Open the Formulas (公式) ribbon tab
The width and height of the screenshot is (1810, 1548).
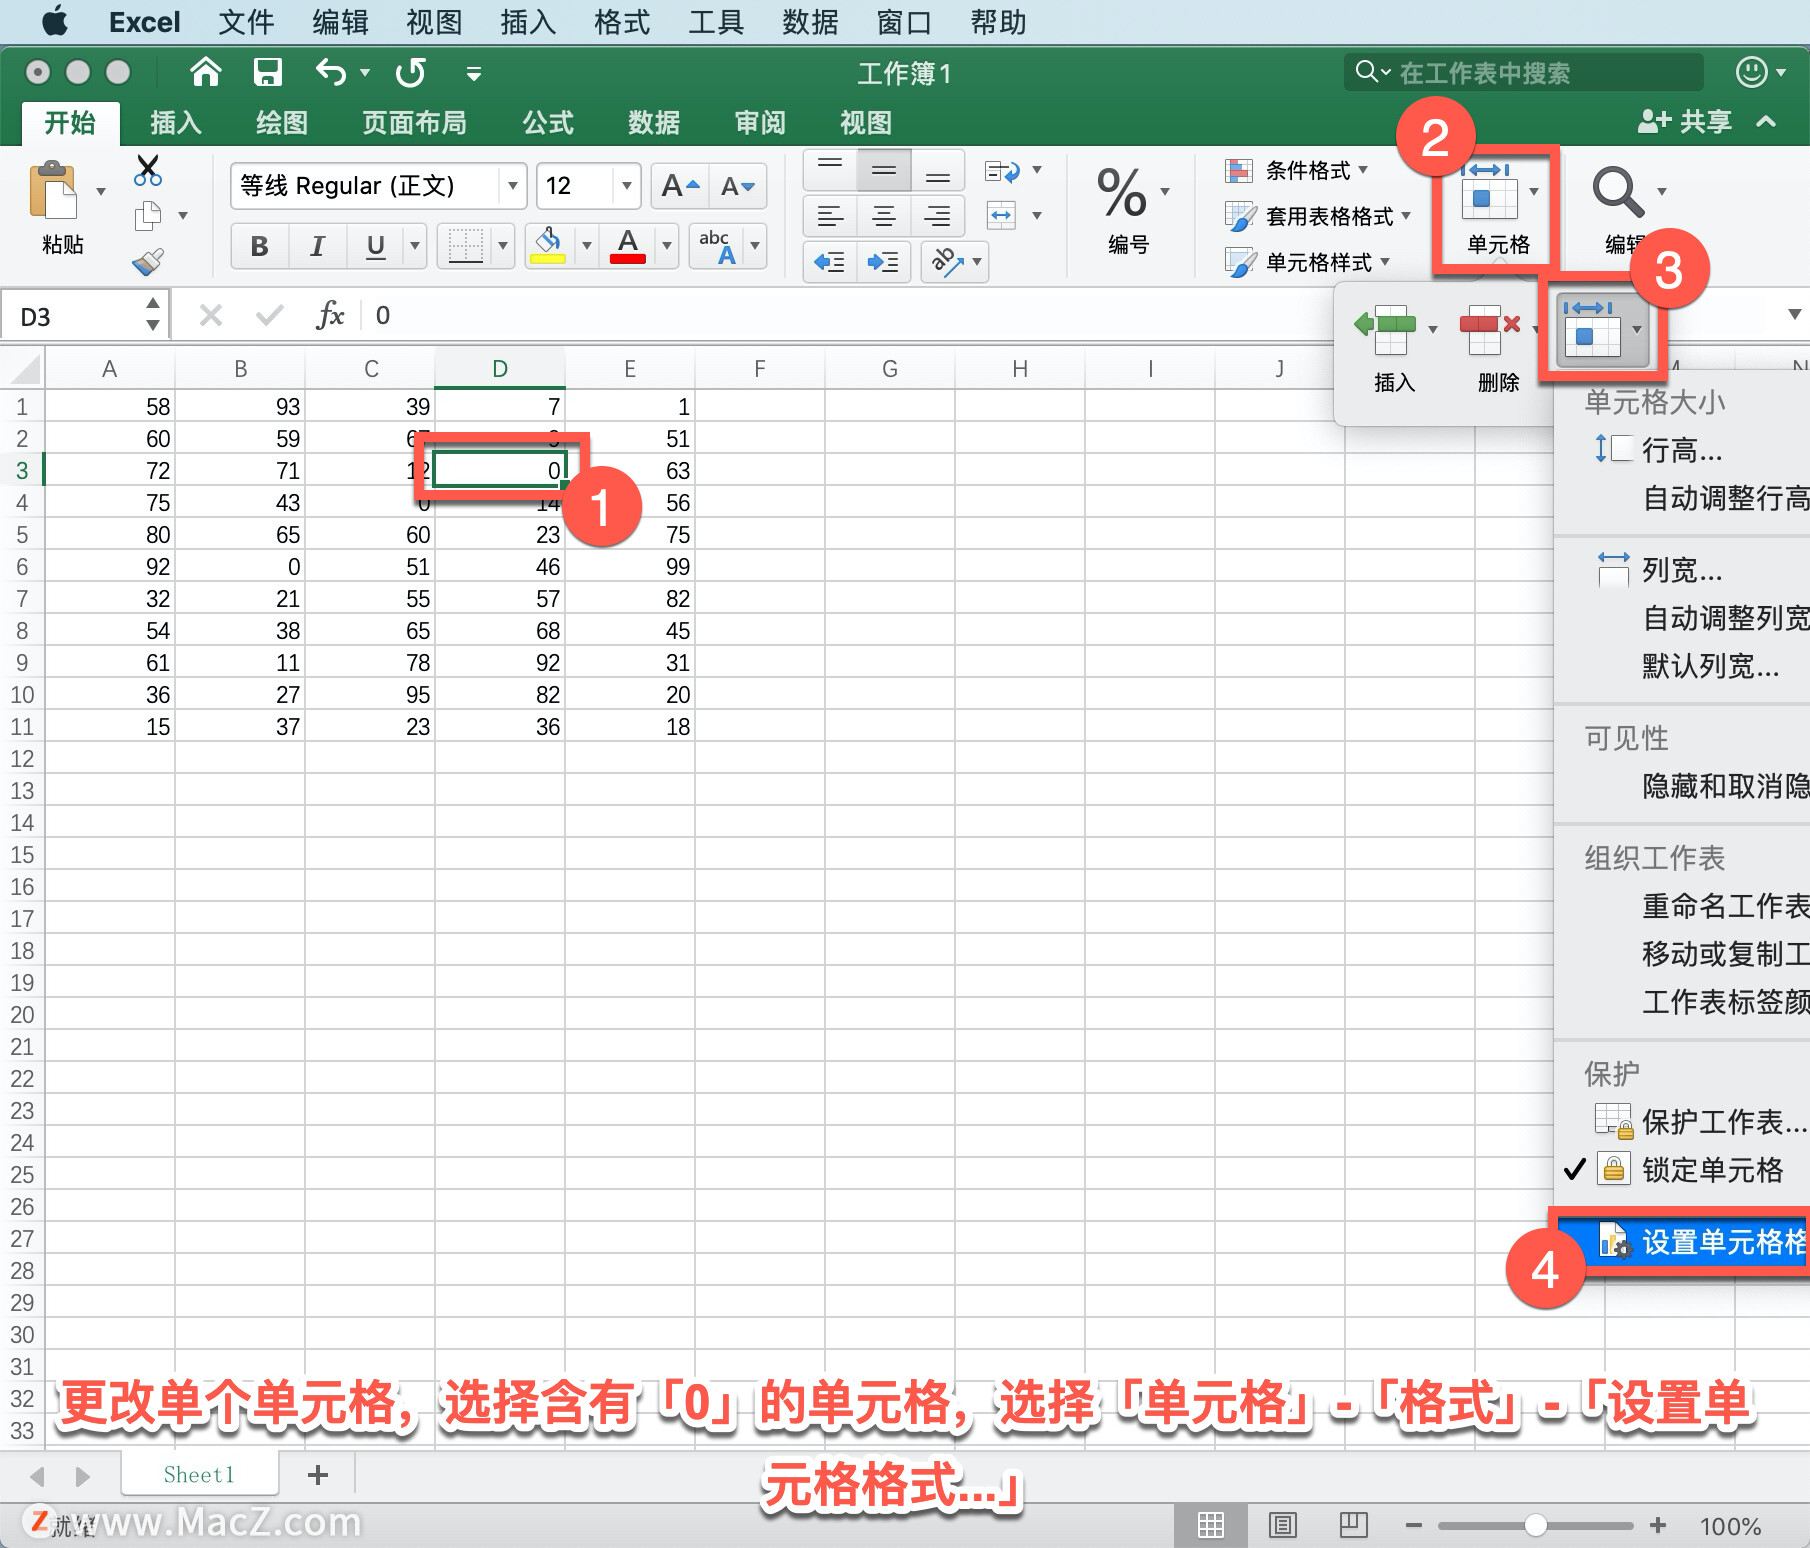[x=548, y=123]
